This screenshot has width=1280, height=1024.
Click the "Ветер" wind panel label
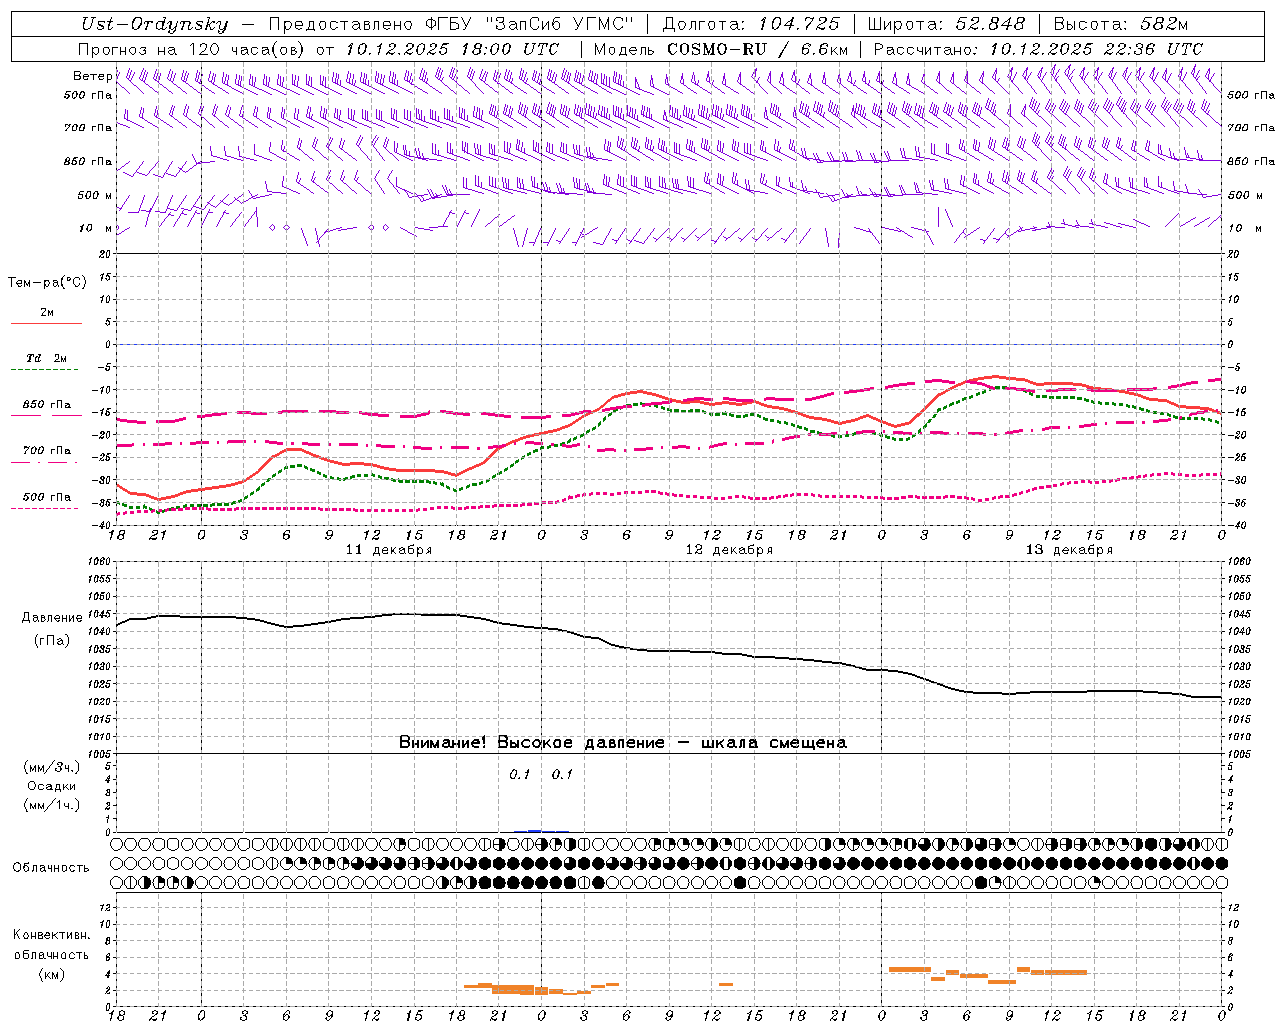tap(93, 76)
